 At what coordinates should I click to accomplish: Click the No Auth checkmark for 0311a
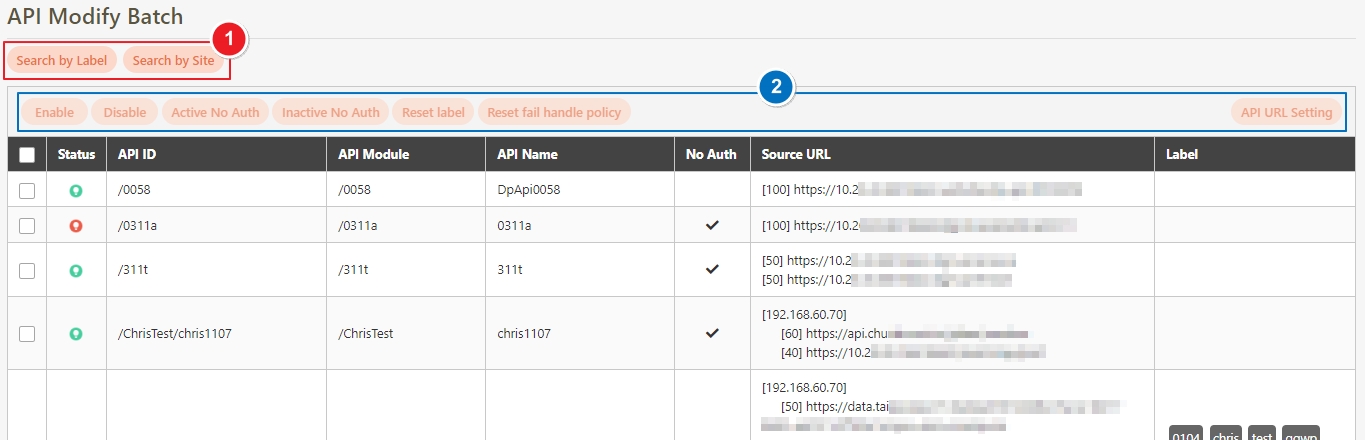pos(712,226)
